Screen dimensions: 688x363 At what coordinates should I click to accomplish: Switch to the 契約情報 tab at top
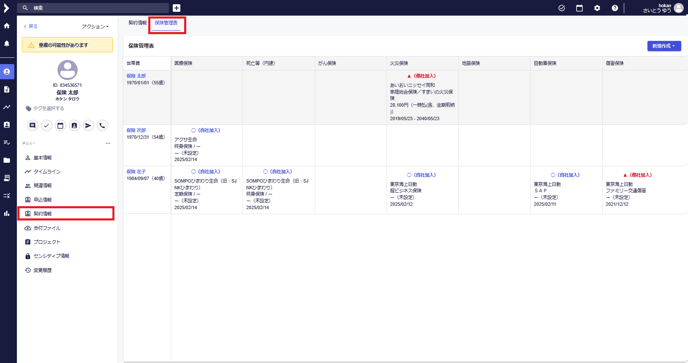(x=137, y=23)
